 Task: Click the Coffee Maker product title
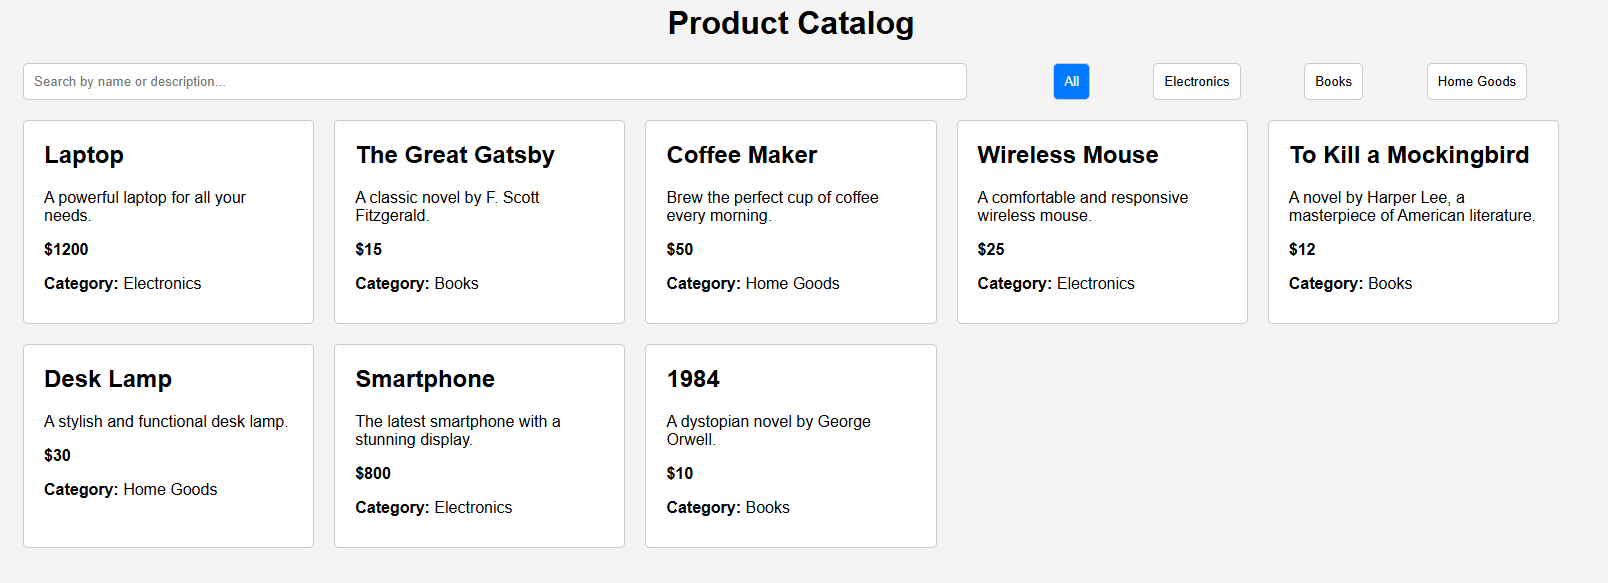point(742,155)
